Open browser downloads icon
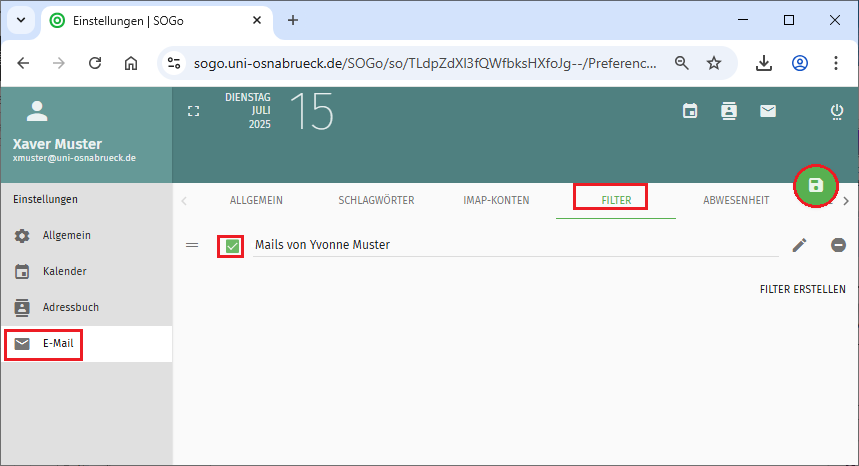 click(x=764, y=63)
